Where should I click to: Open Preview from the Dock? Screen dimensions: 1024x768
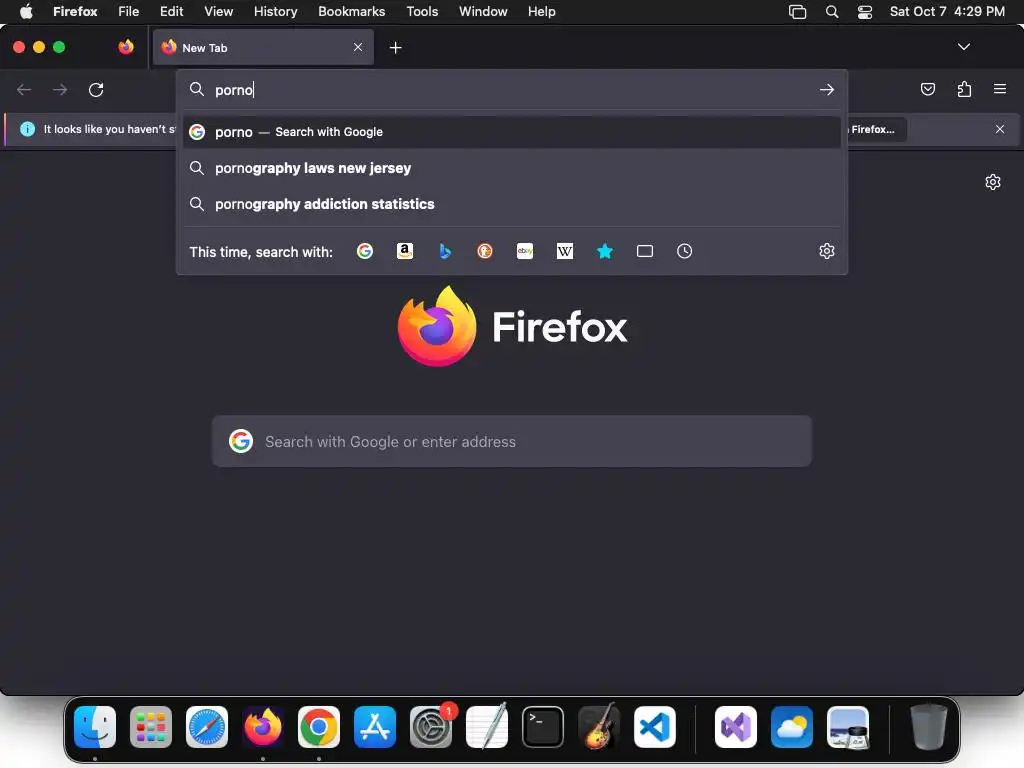coord(848,726)
